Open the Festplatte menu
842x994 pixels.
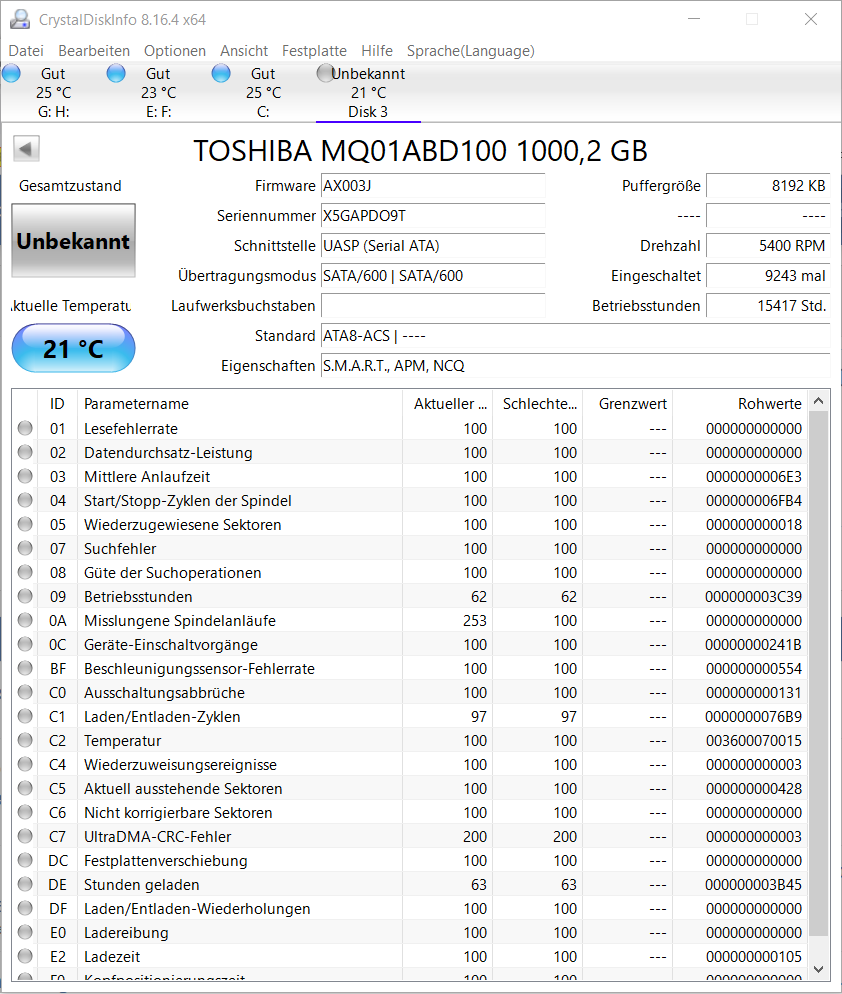[314, 51]
